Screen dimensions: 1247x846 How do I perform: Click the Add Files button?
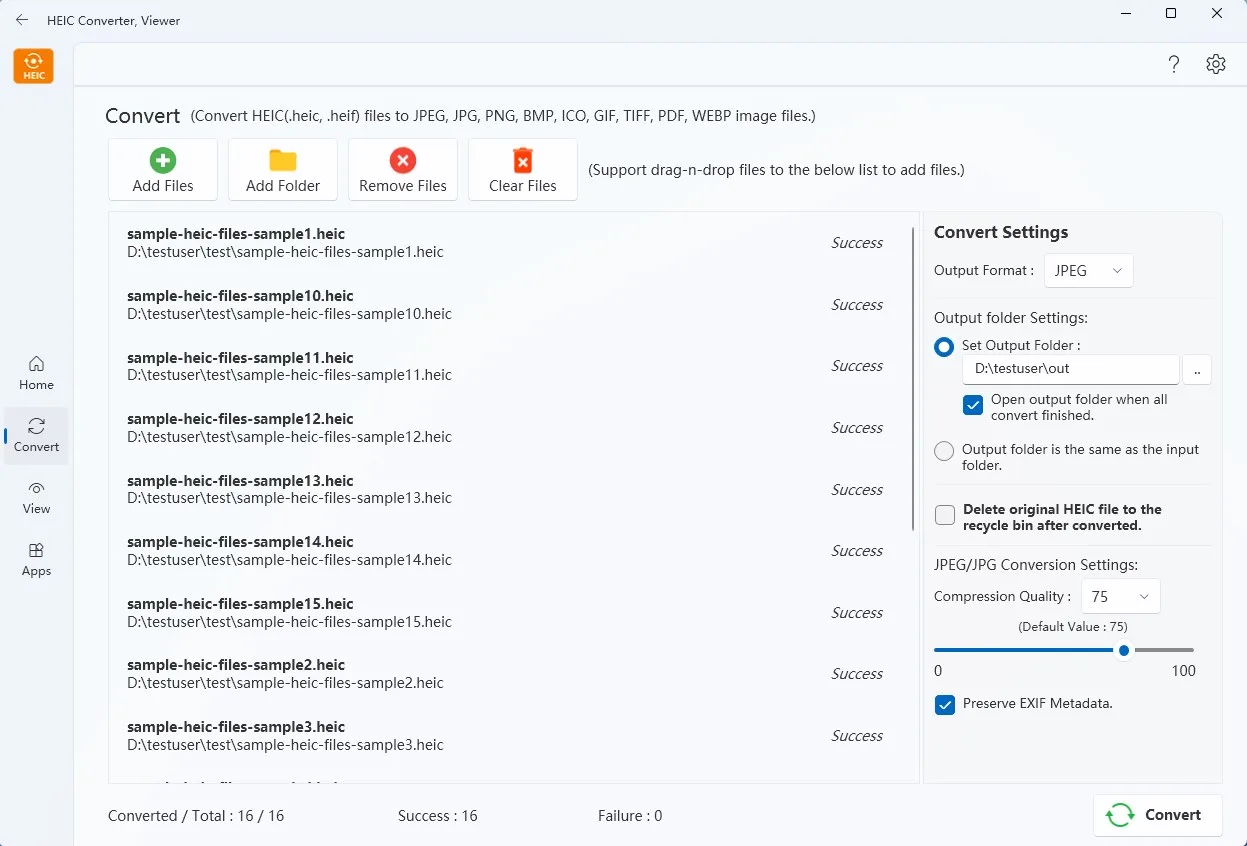coord(163,170)
